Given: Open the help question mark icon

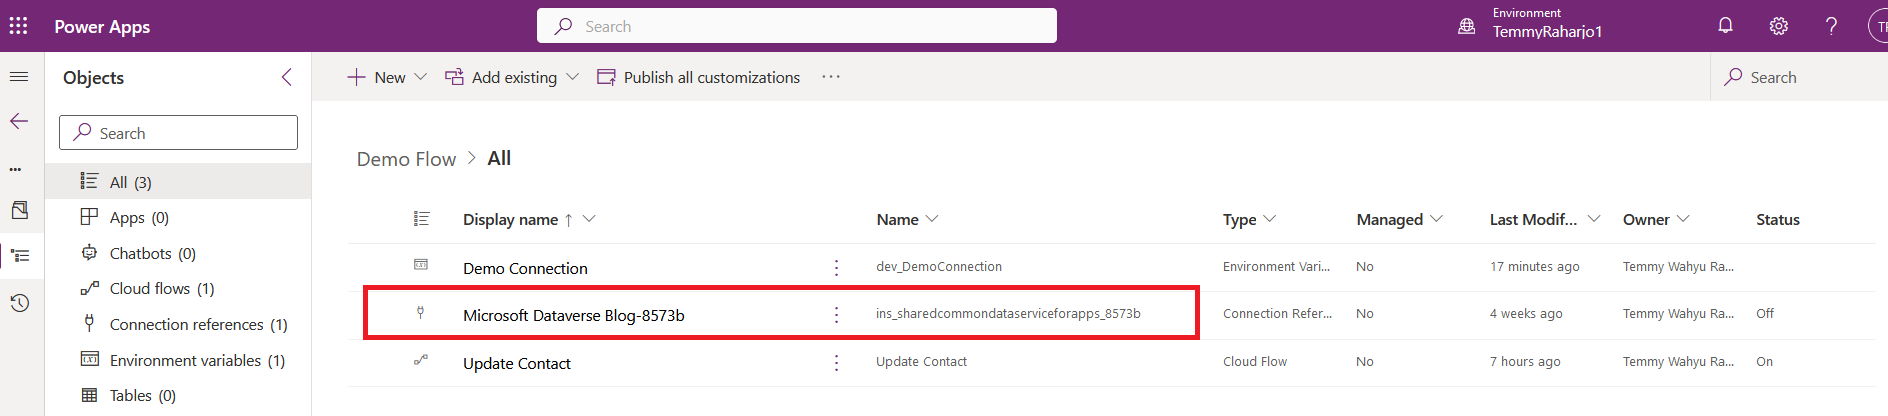Looking at the screenshot, I should point(1831,26).
